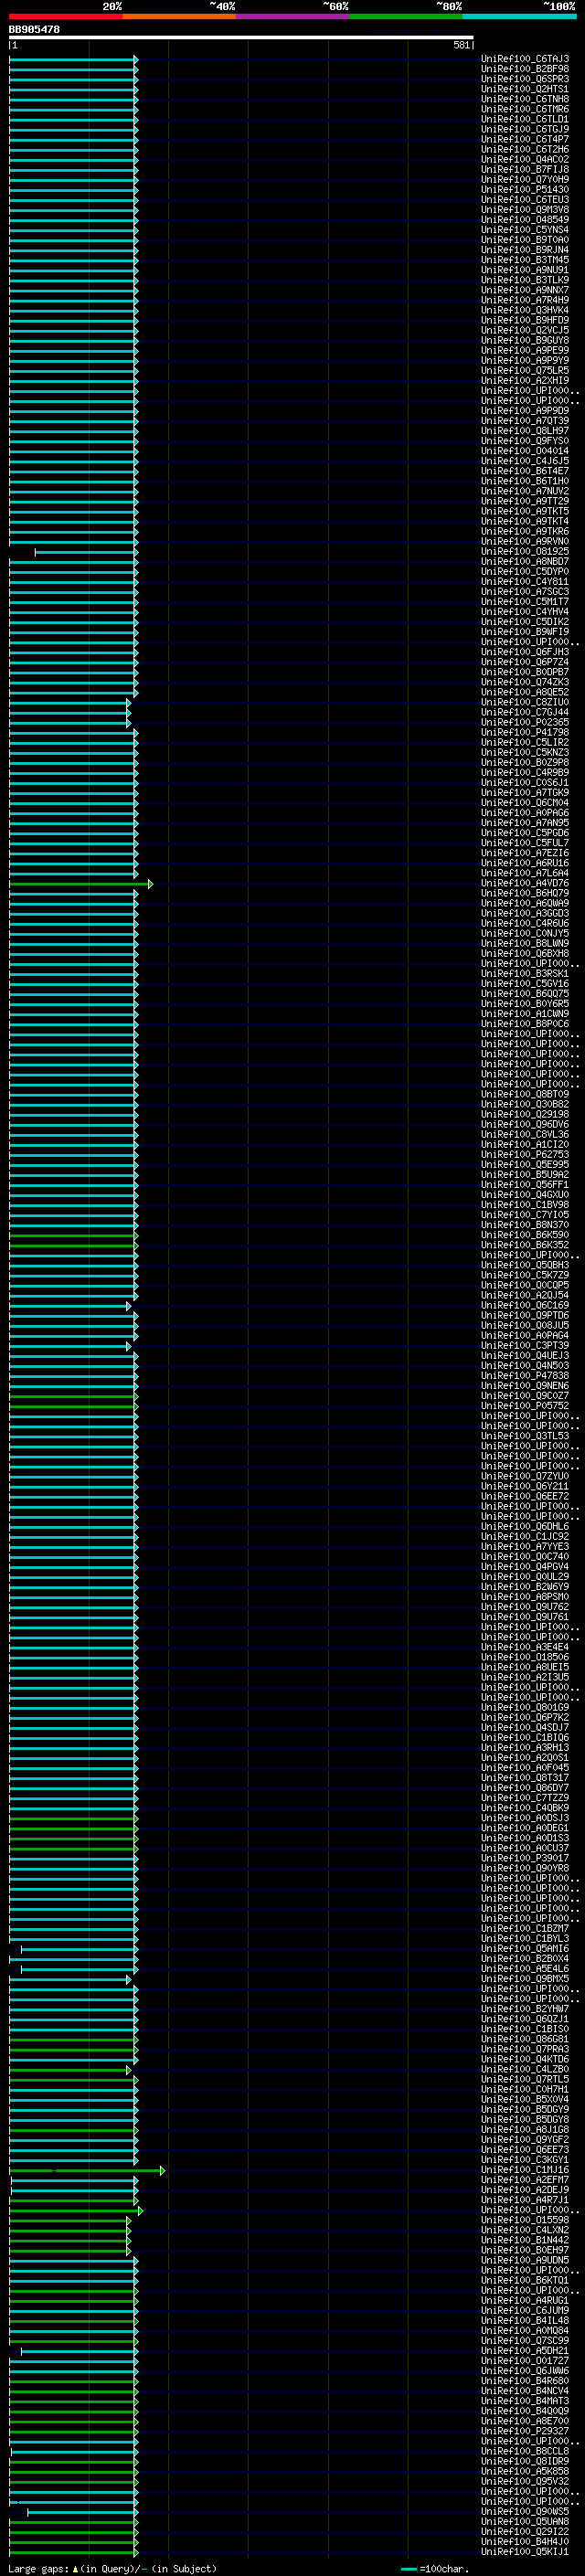This screenshot has width=585, height=2576.
Task: Click the UniRef100_B9GUY8 label
Action: point(525,340)
